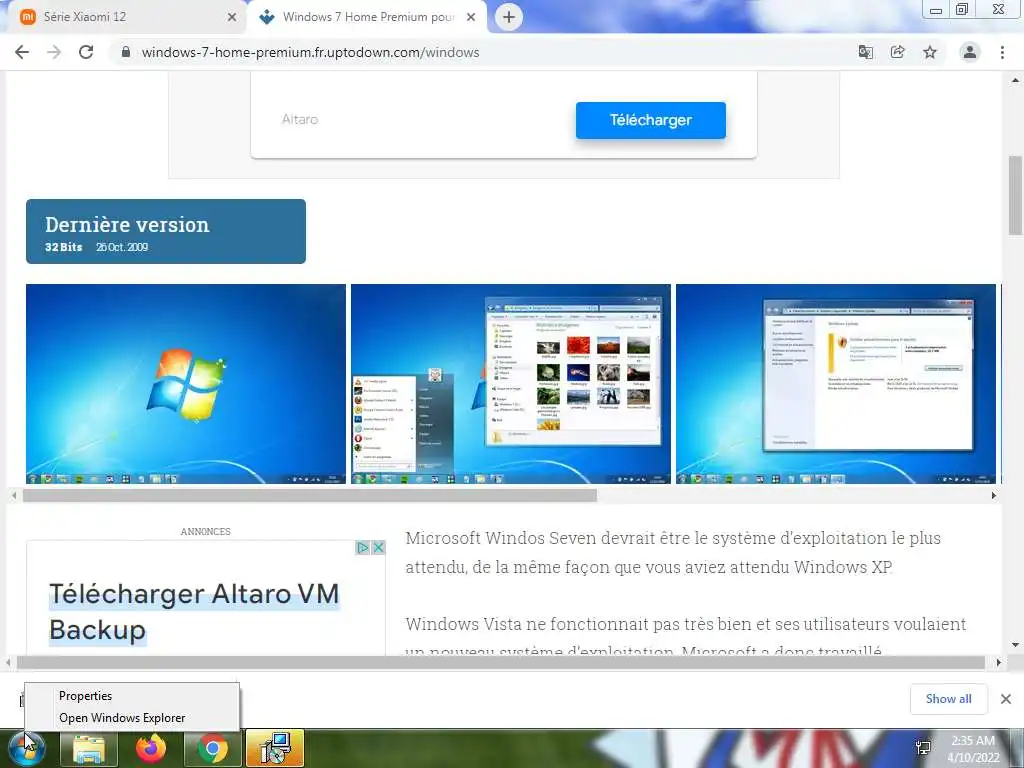This screenshot has height=768, width=1024.
Task: Open Chrome profile avatar
Action: 970,52
